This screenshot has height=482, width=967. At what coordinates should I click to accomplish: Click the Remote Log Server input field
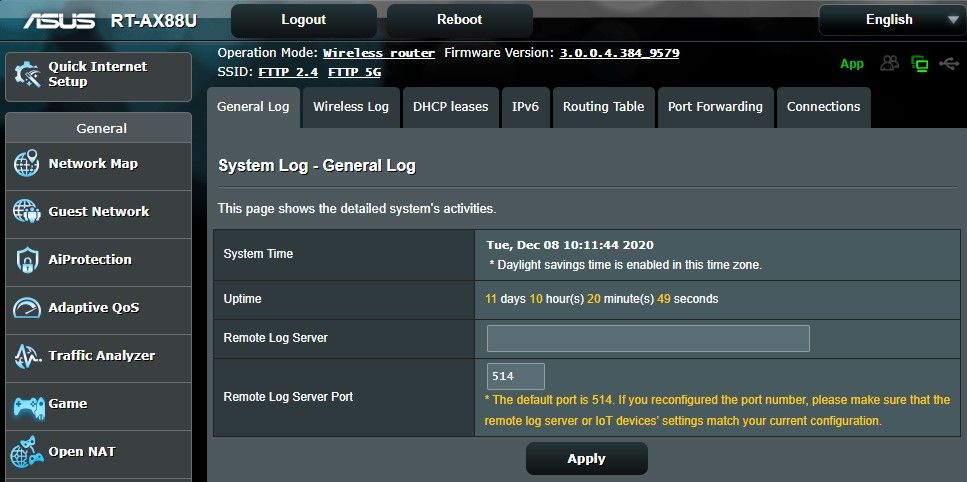click(x=648, y=338)
